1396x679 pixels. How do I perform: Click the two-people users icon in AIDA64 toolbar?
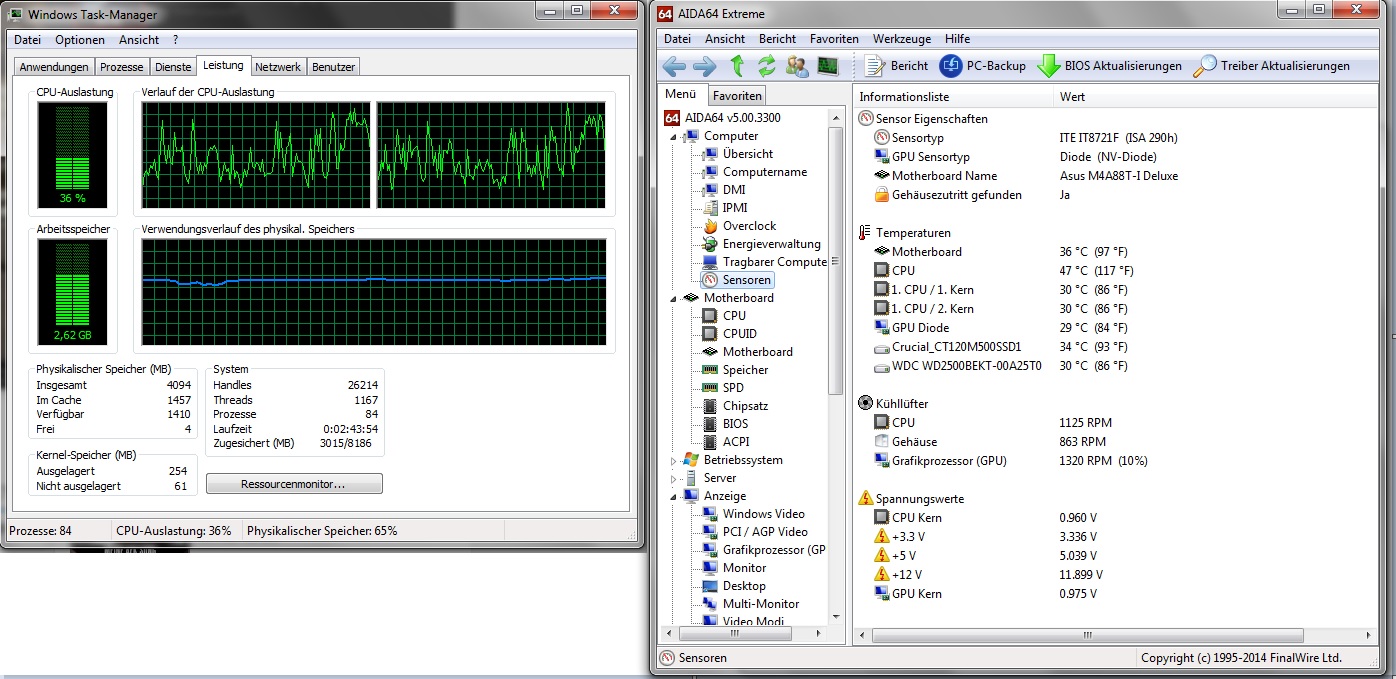click(797, 66)
